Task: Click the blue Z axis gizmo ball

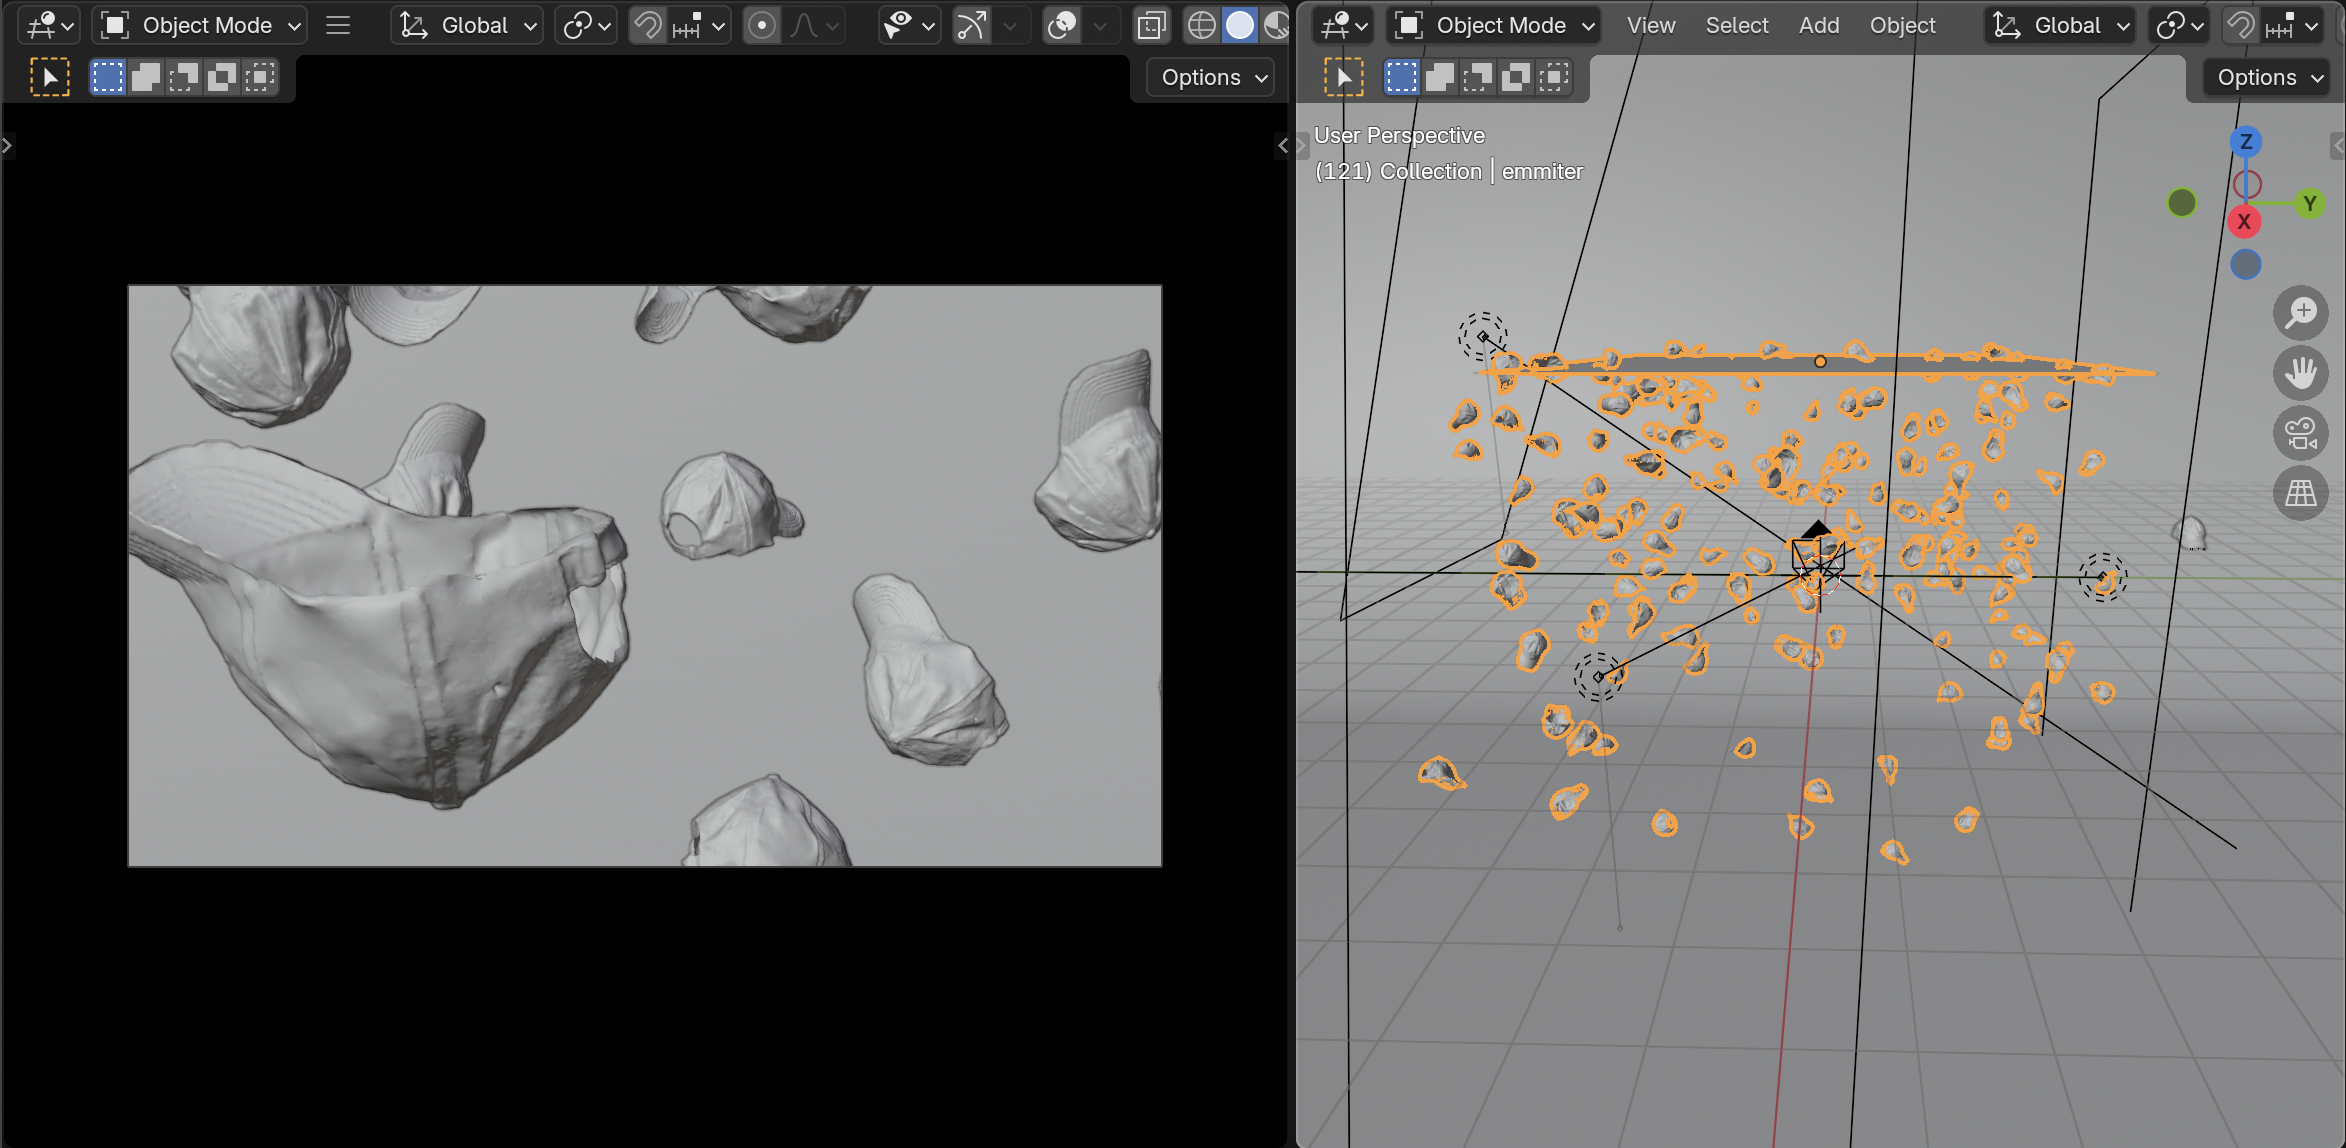Action: point(2246,141)
